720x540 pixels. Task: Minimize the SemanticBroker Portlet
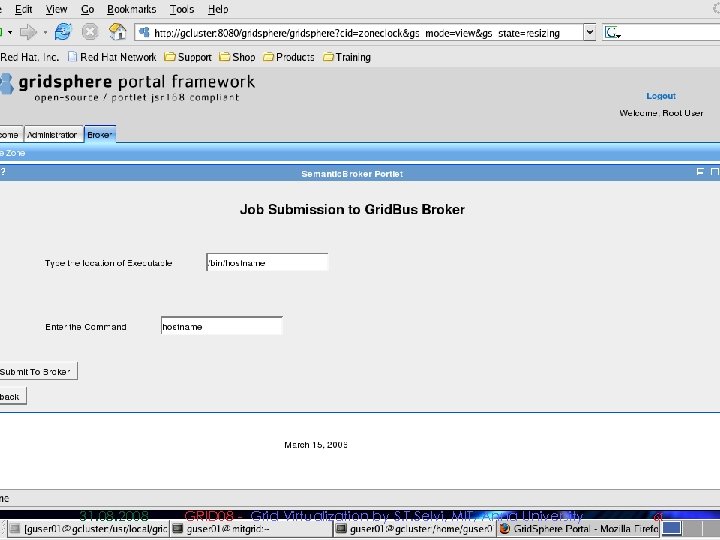[x=700, y=172]
